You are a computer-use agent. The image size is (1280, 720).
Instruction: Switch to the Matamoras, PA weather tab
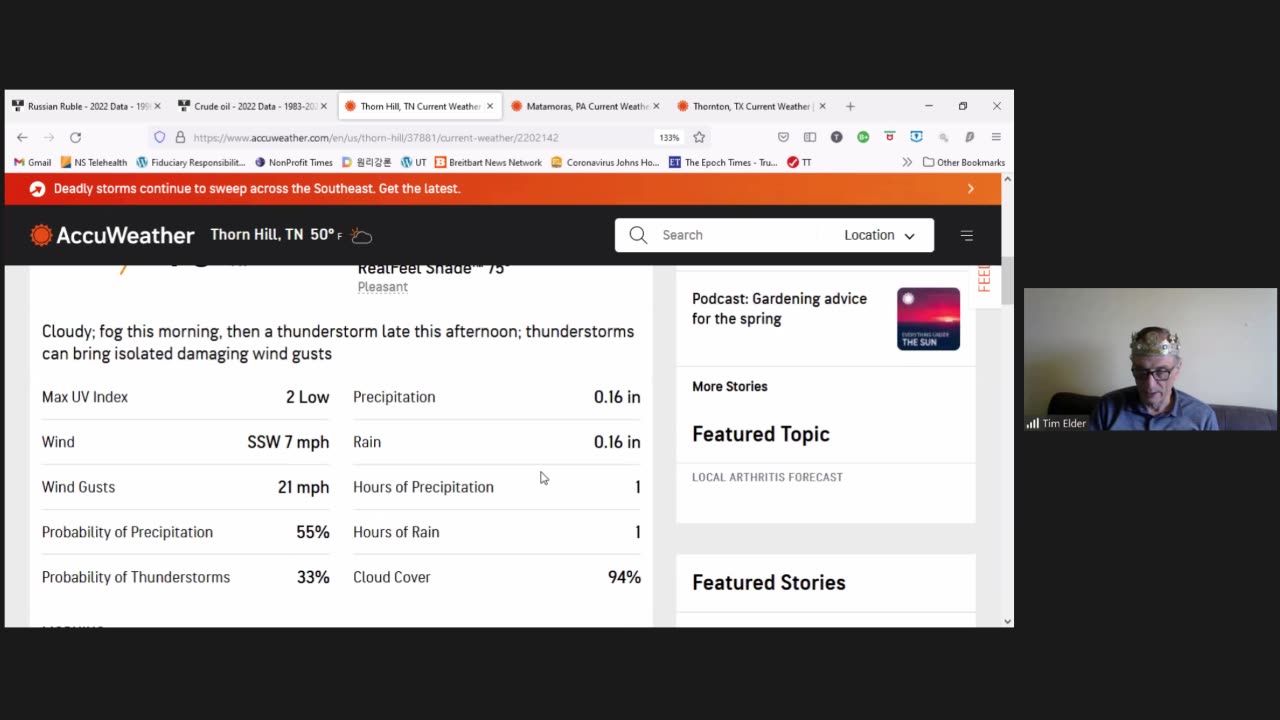click(x=586, y=106)
